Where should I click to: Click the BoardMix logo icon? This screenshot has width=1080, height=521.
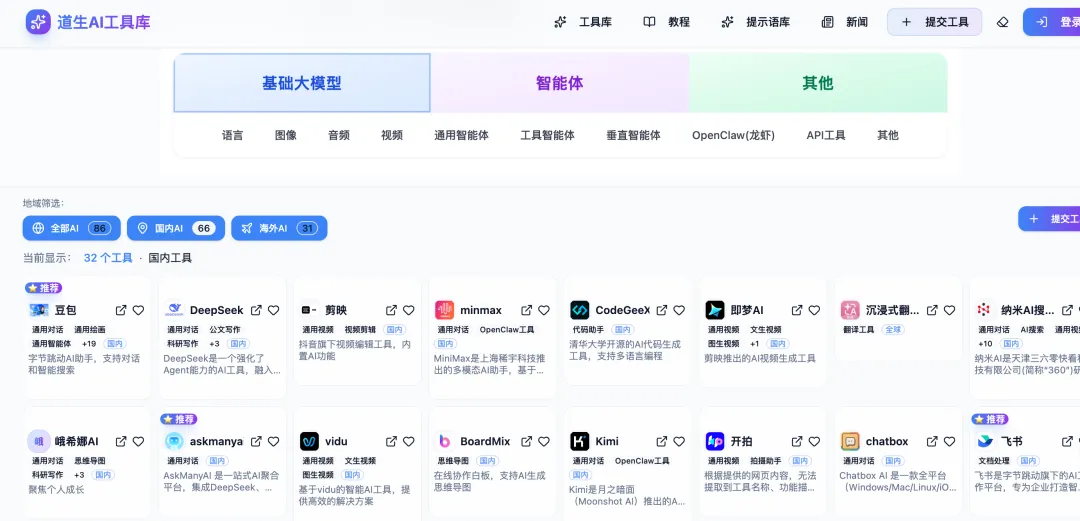[444, 441]
